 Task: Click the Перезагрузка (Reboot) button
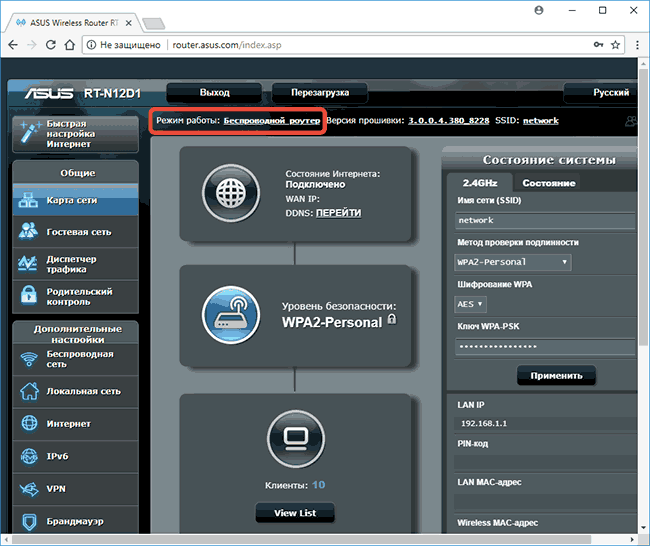pyautogui.click(x=320, y=92)
